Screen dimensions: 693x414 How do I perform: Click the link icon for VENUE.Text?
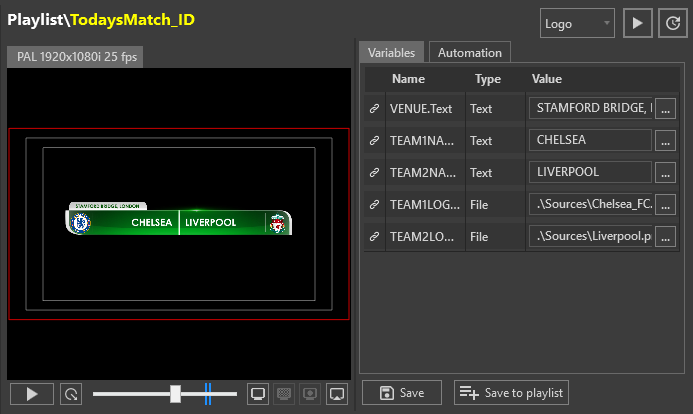click(x=375, y=108)
